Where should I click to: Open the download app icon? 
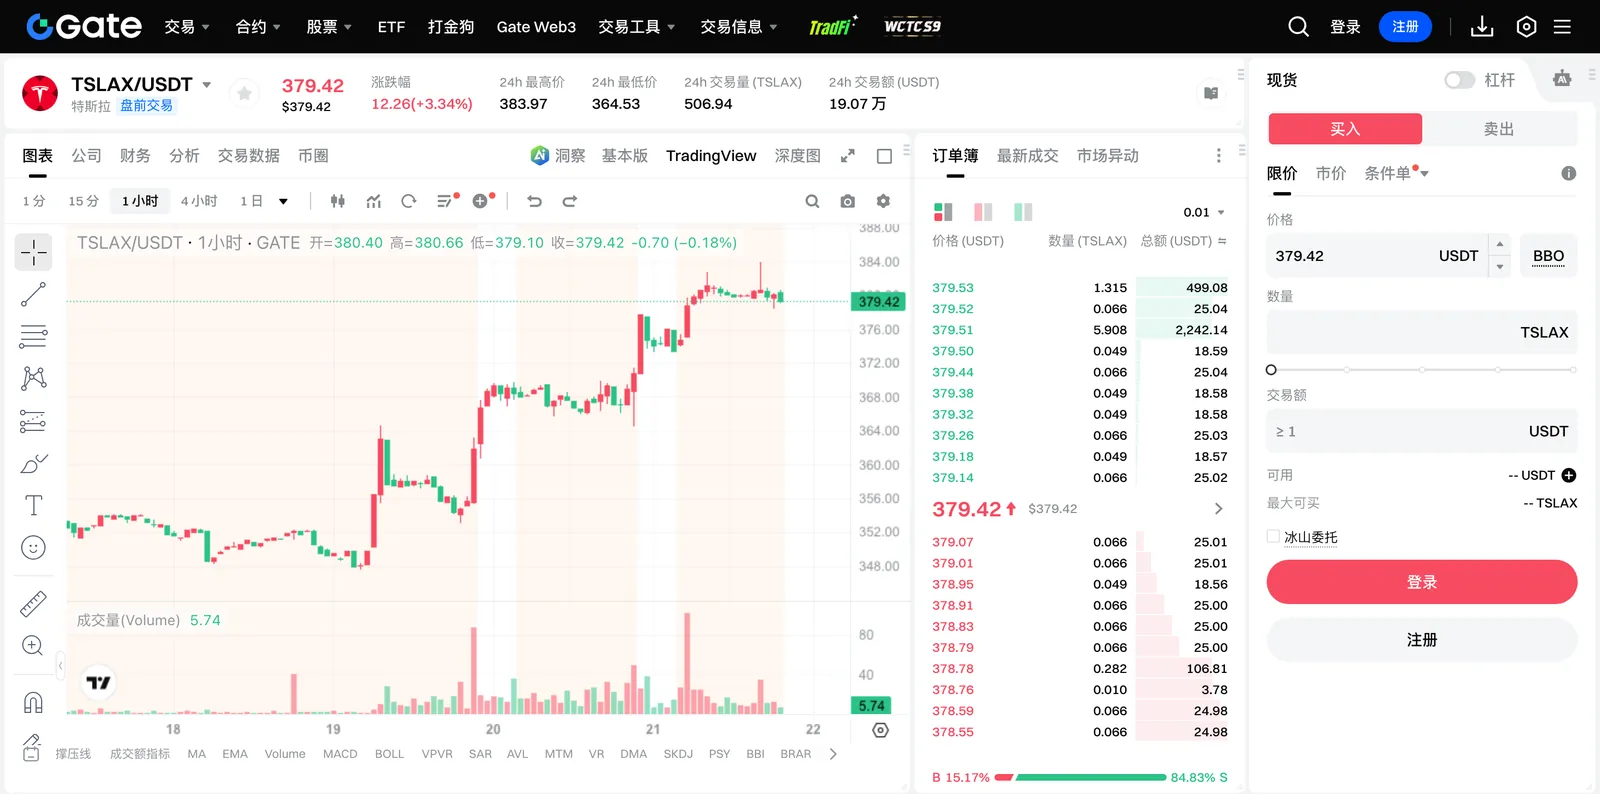(x=1482, y=27)
